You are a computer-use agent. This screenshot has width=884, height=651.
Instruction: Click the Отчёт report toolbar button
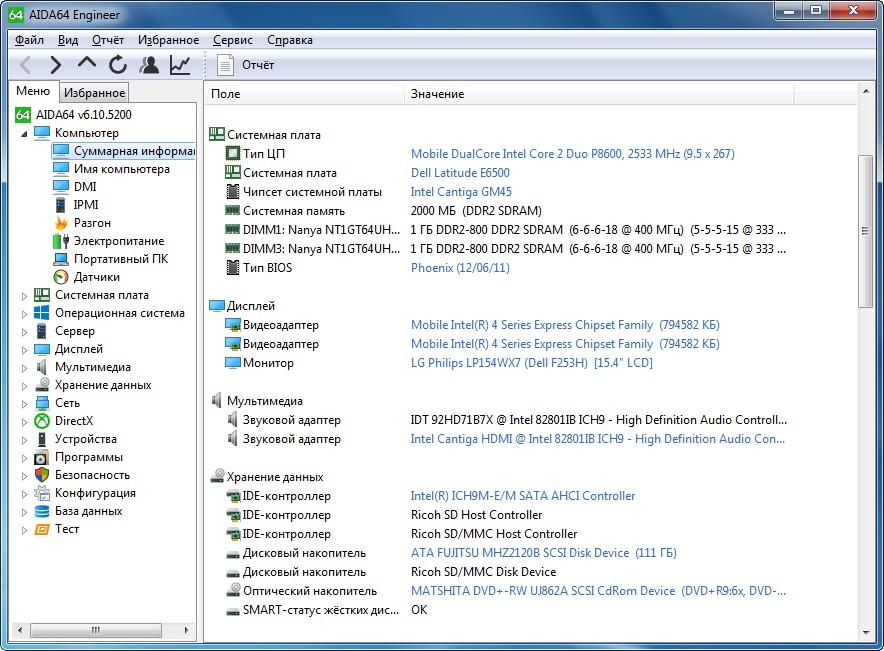click(246, 65)
